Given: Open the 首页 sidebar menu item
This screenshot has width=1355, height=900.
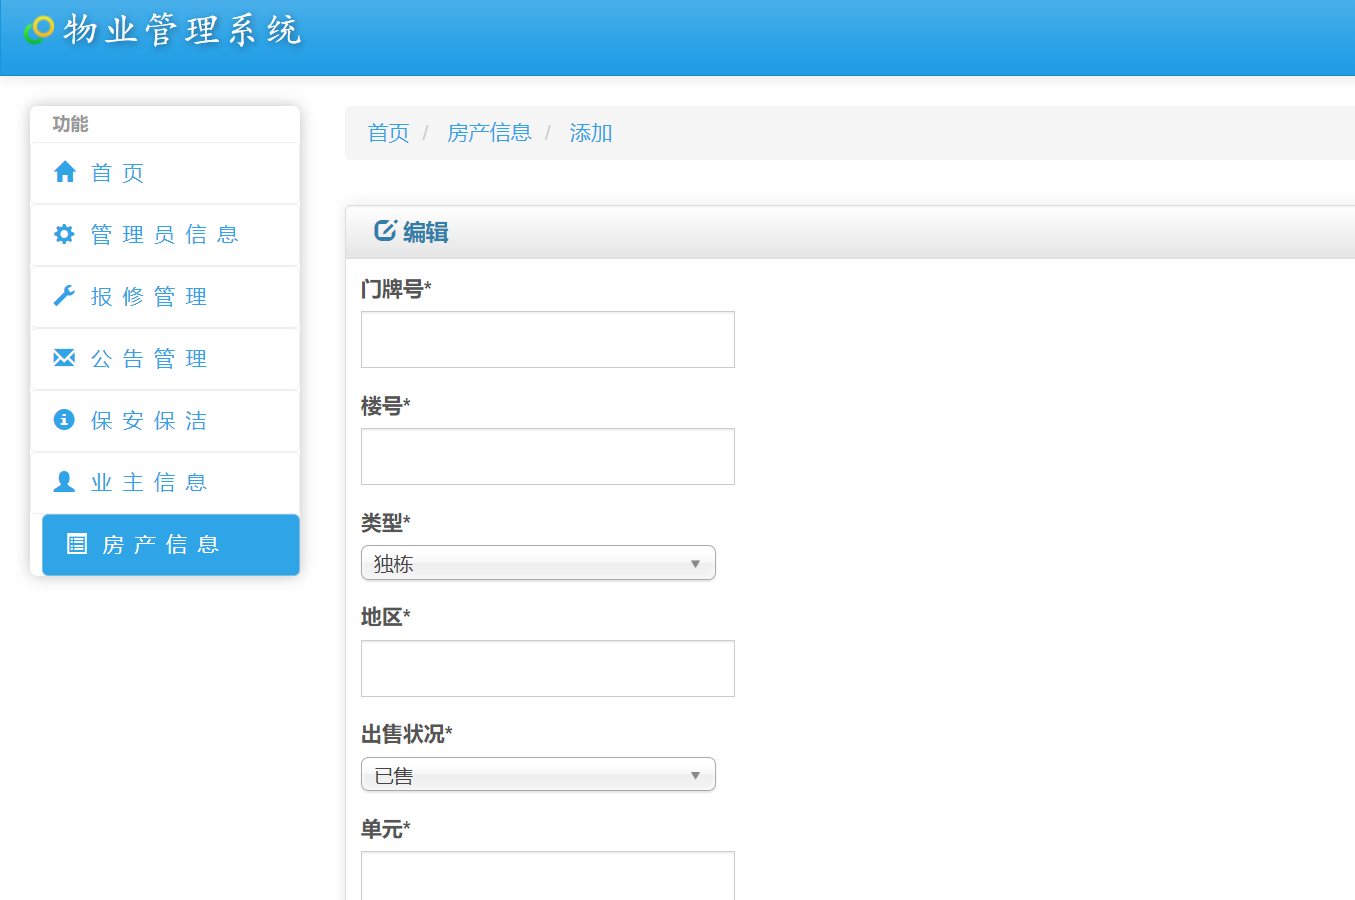Looking at the screenshot, I should coord(165,173).
